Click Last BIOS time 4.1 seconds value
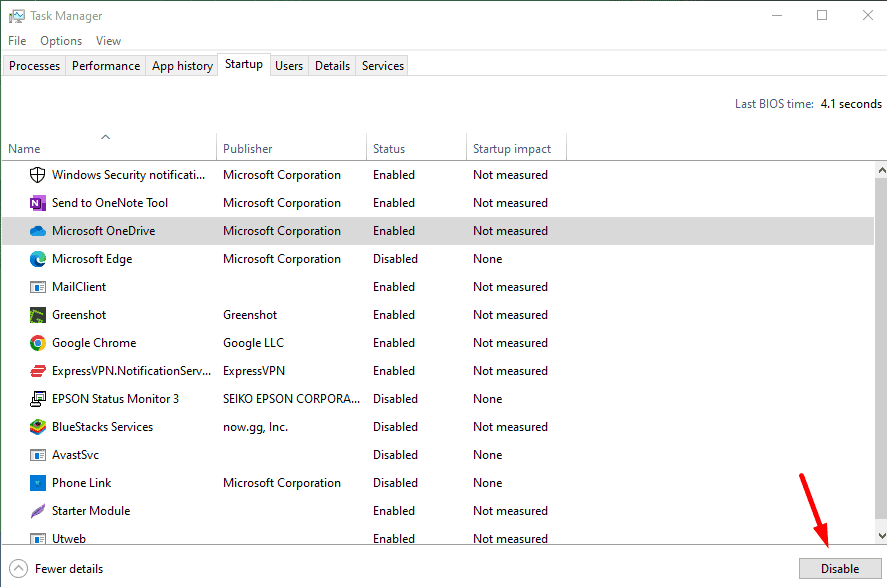The image size is (887, 587). click(851, 104)
